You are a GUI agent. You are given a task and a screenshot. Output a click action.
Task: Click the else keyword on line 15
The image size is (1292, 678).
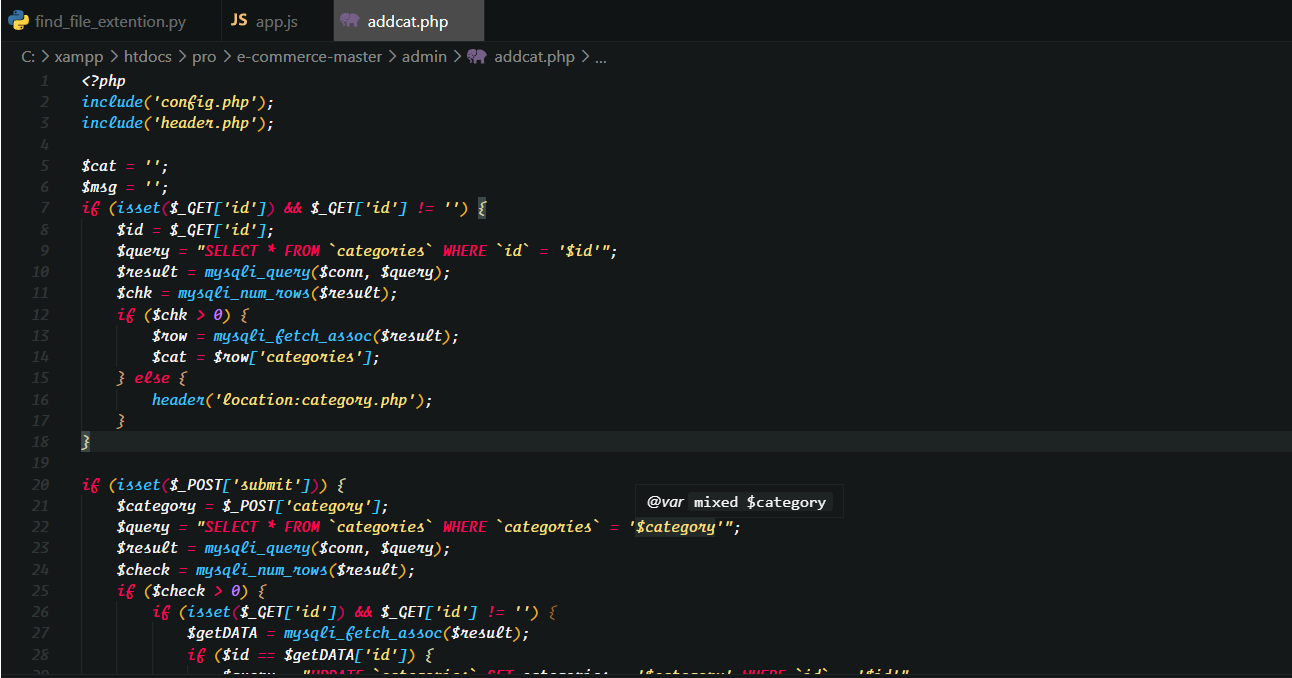coord(152,378)
